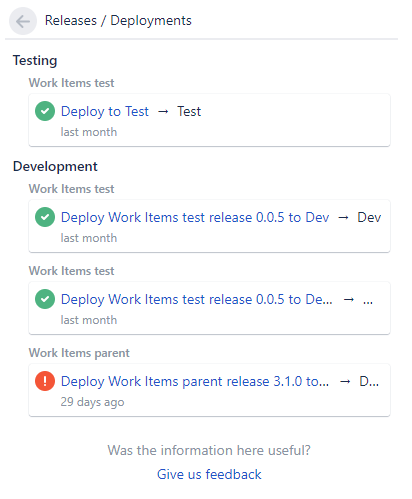Click the Dev environment name after the arrow
The height and width of the screenshot is (499, 412).
tap(369, 217)
